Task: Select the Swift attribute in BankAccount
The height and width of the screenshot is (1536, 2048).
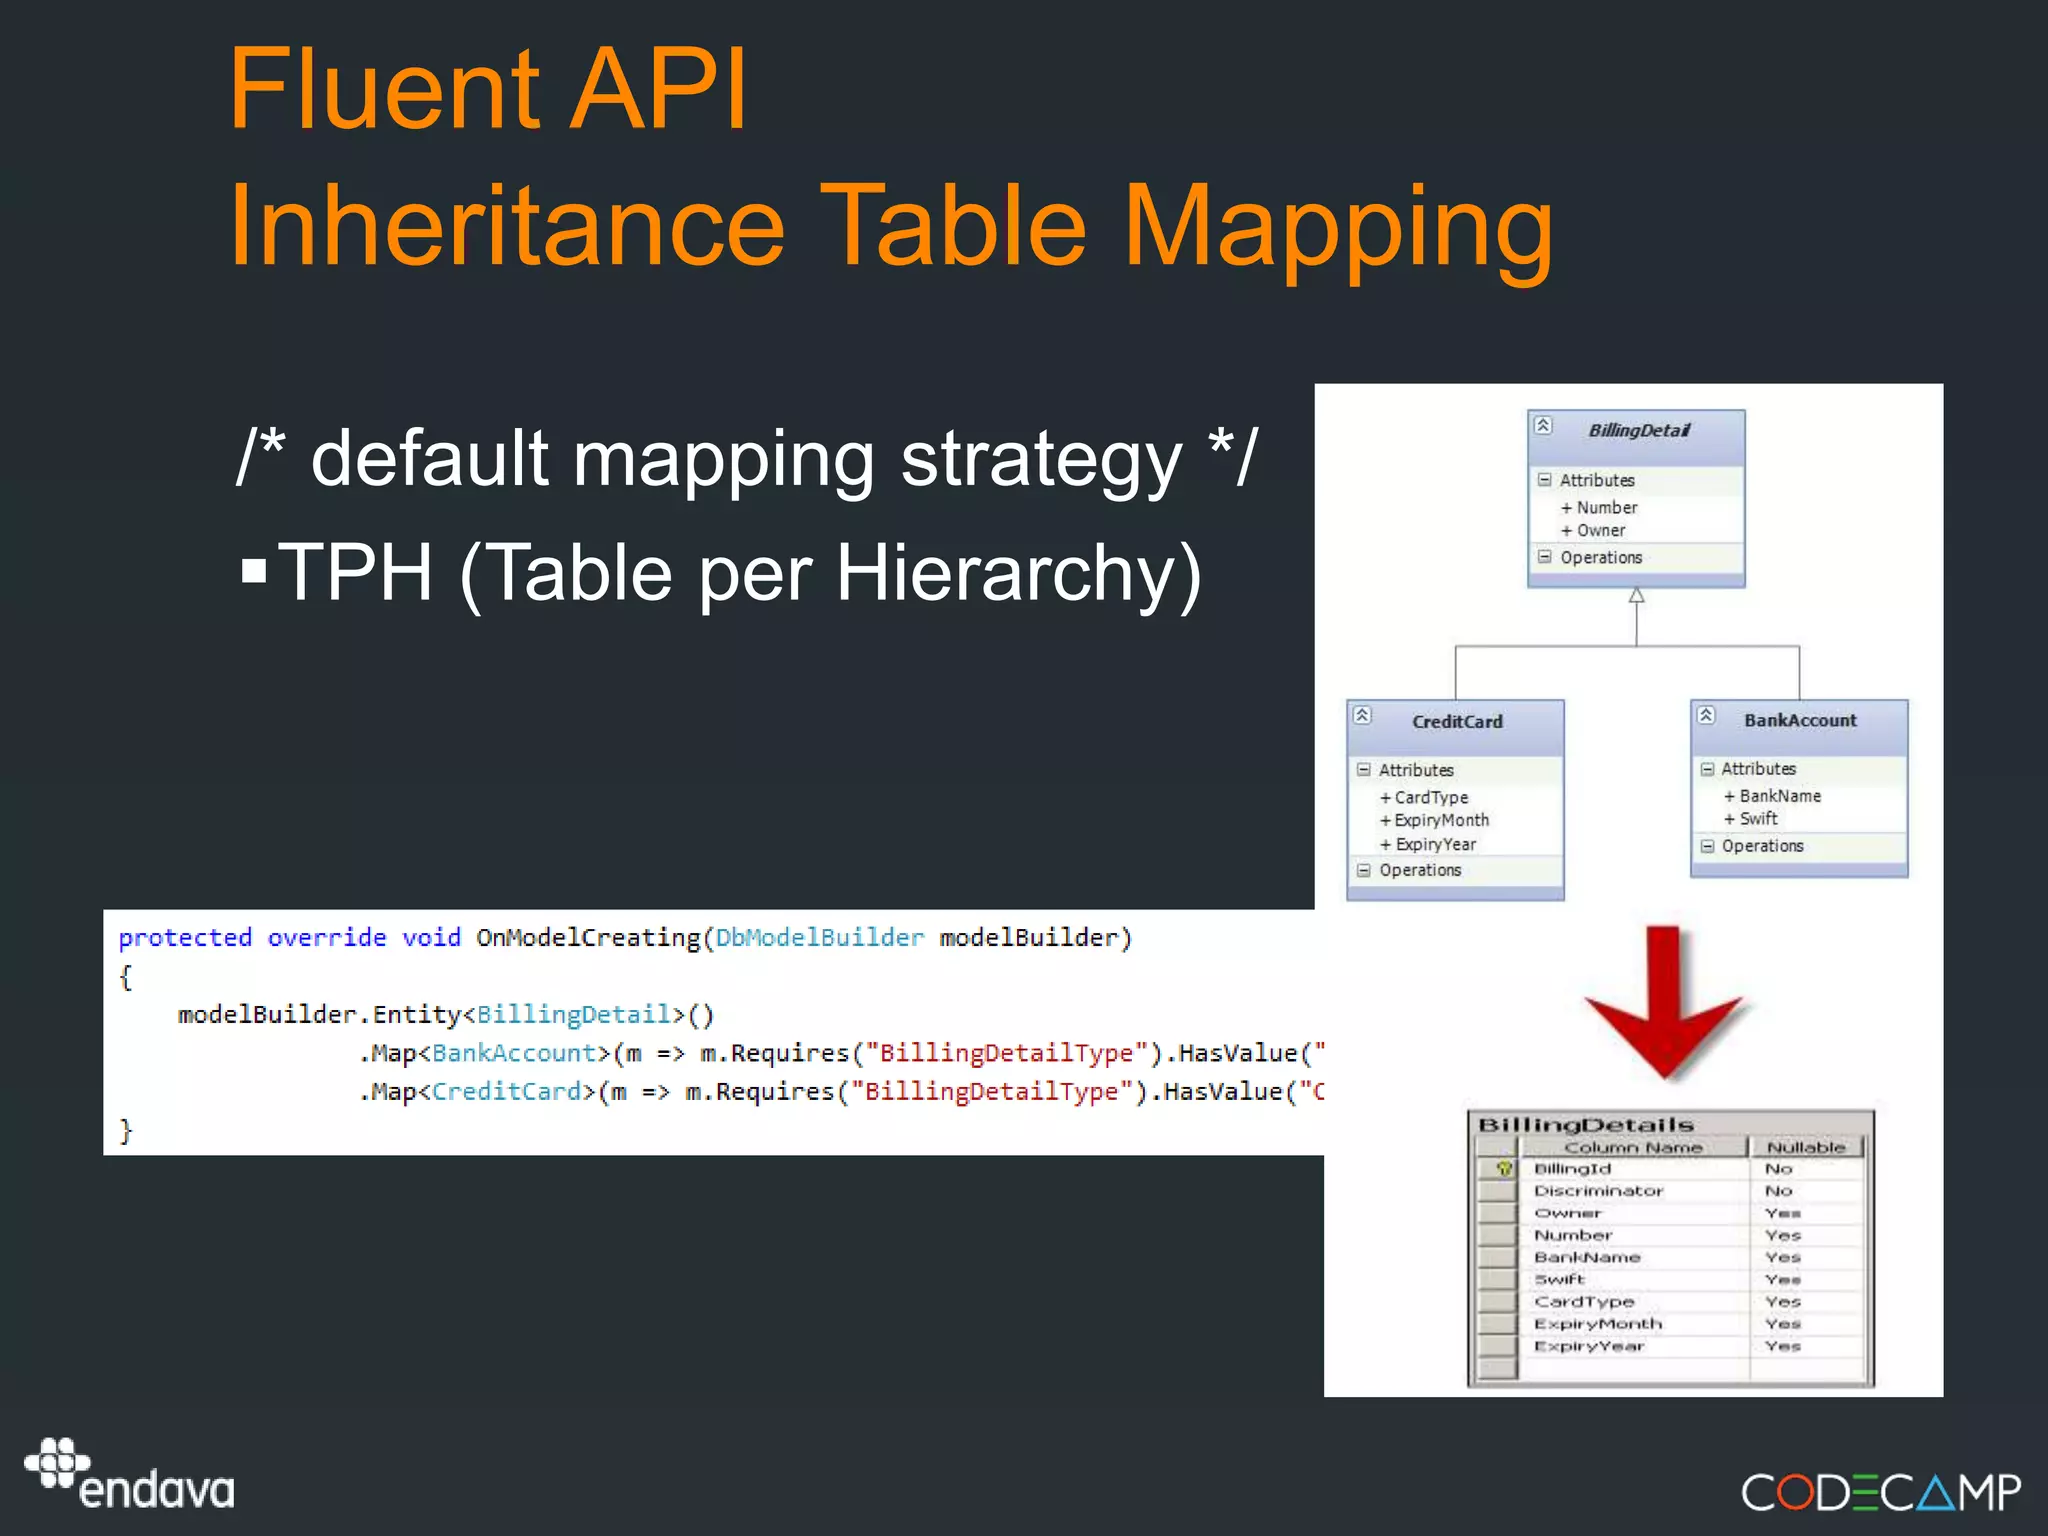Action: click(x=1750, y=819)
